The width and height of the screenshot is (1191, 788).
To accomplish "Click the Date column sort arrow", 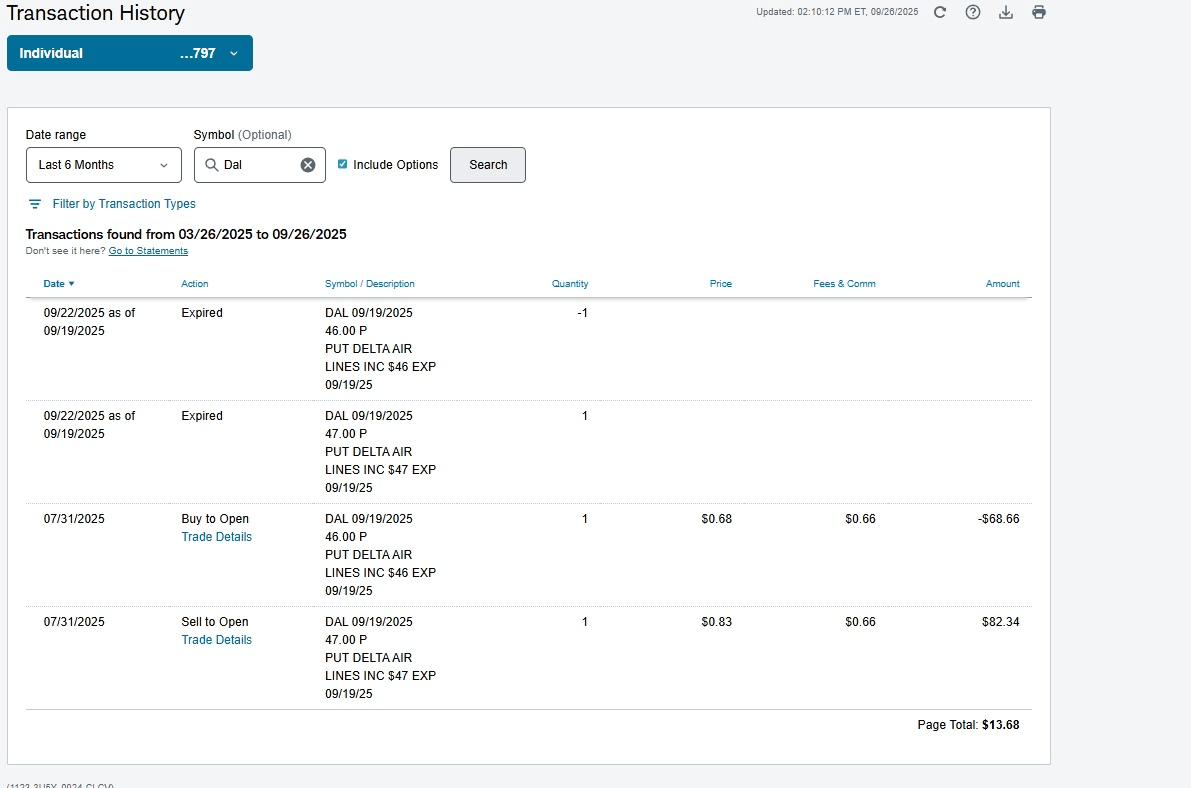I will tap(71, 284).
